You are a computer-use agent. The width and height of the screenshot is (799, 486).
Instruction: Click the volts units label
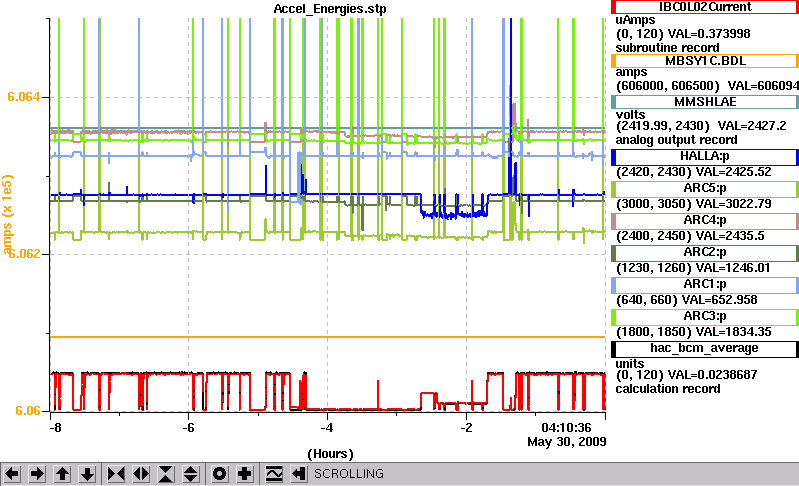[x=630, y=115]
